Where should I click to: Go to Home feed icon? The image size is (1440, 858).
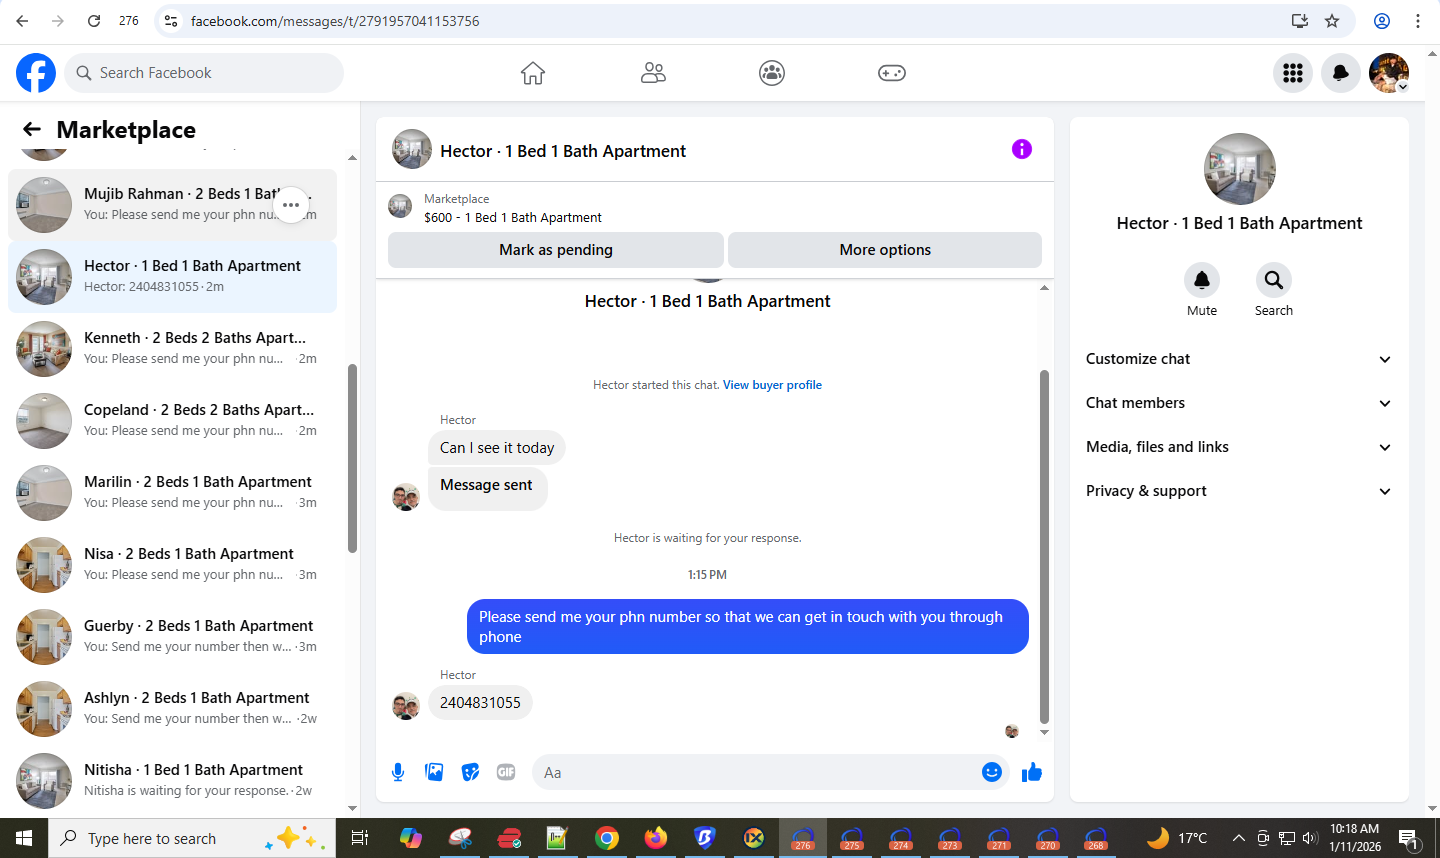click(x=533, y=73)
